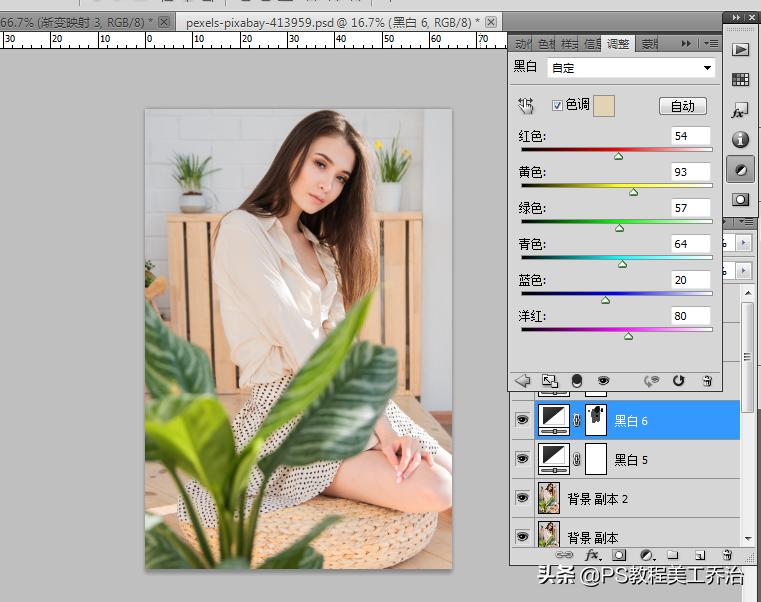The width and height of the screenshot is (761, 602).
Task: Click the 洋红 value field showing 80
Action: pos(691,316)
